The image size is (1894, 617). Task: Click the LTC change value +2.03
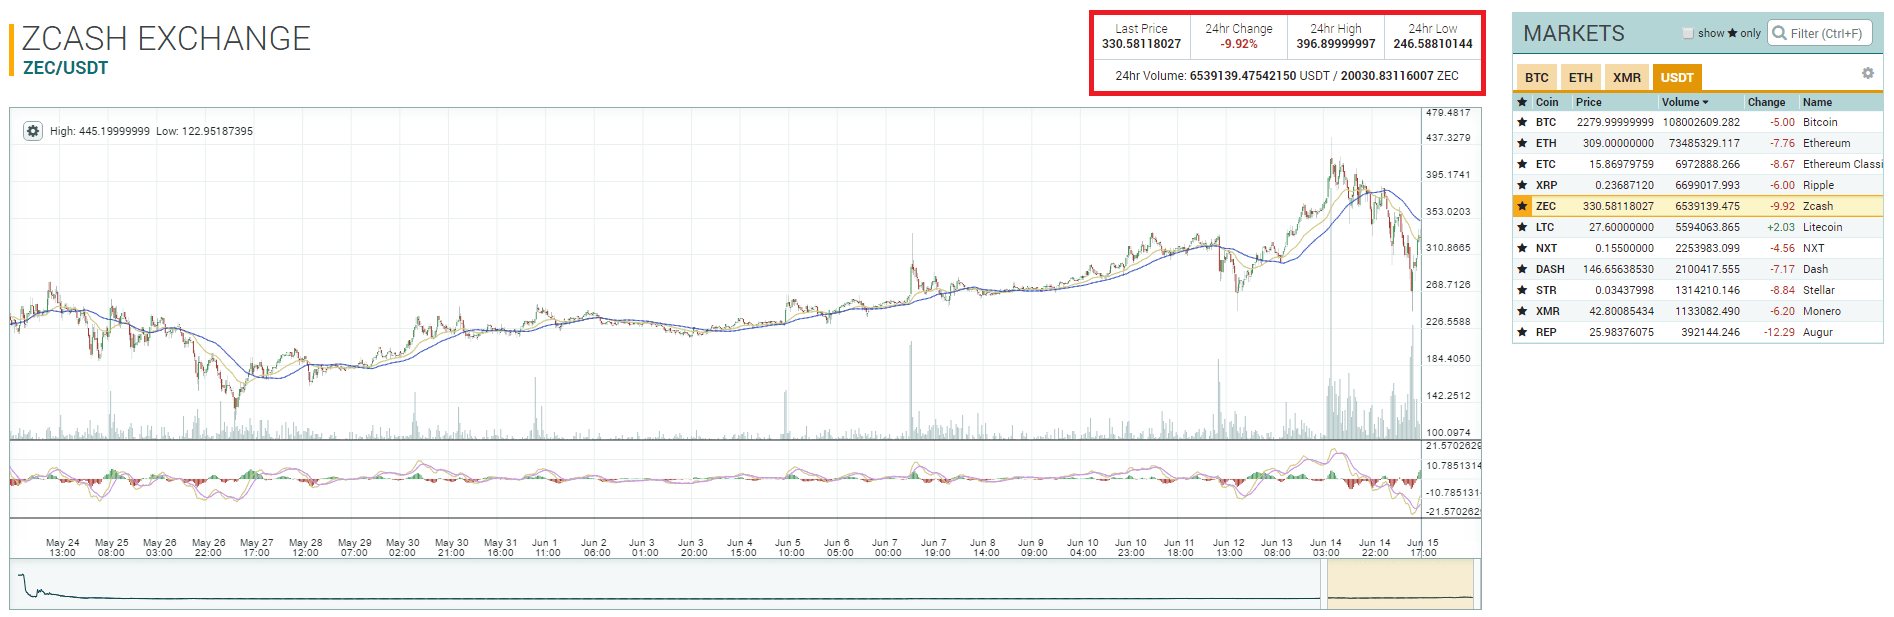click(x=1781, y=227)
